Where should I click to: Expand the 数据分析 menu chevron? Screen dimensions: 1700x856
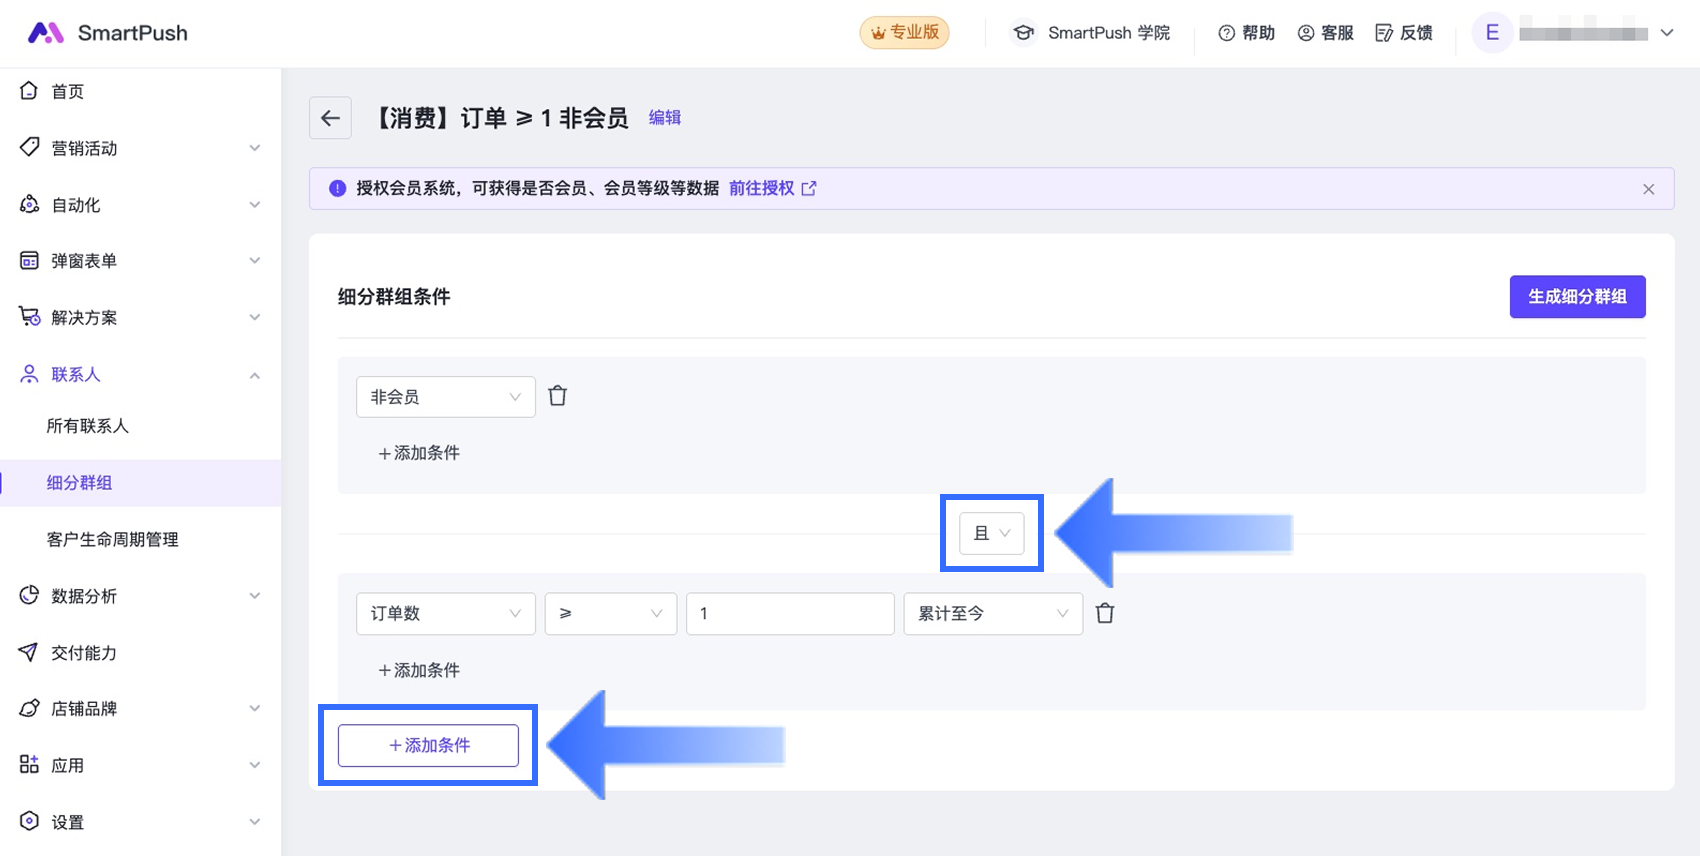255,596
